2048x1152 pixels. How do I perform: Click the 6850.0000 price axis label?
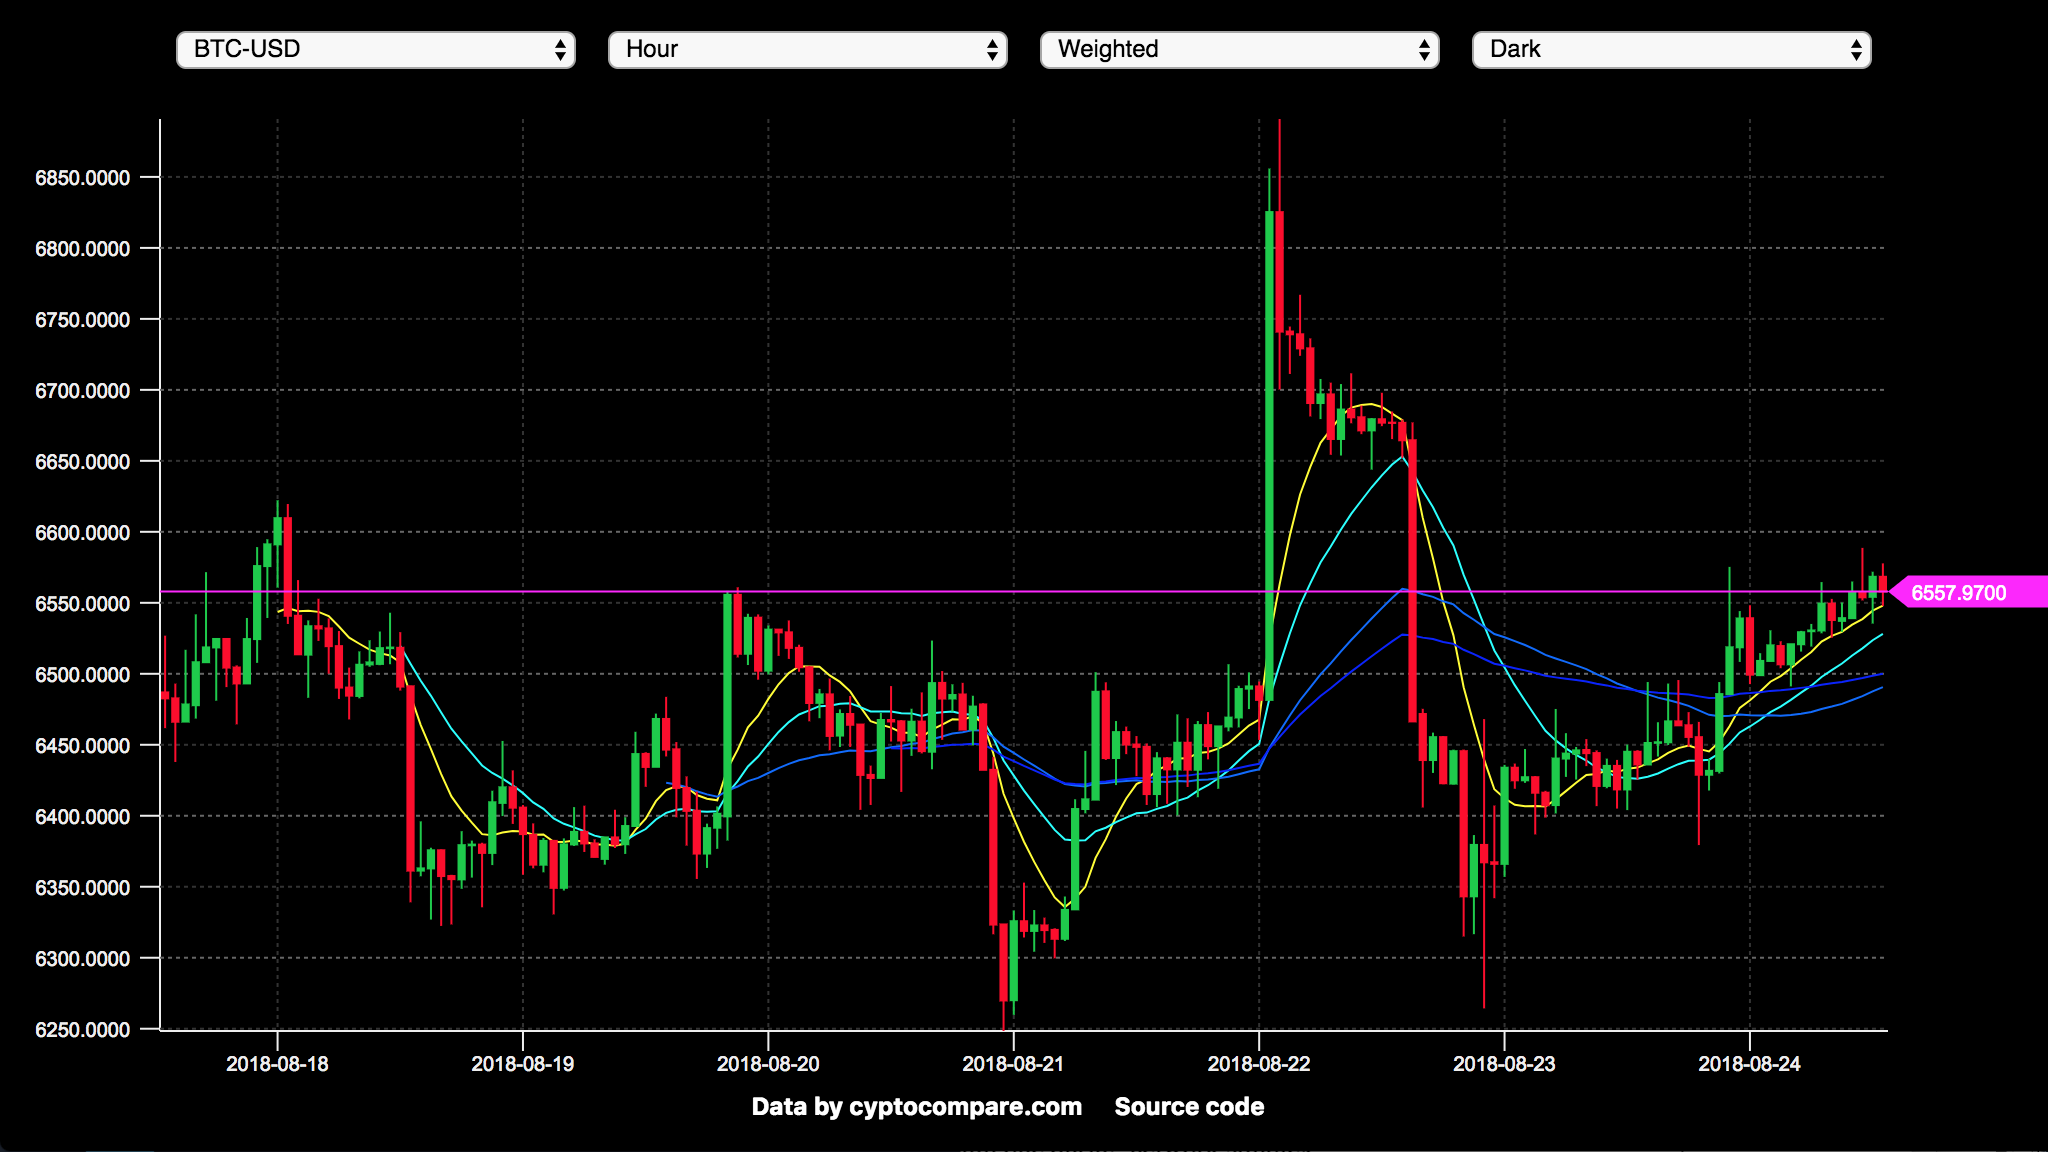point(82,178)
